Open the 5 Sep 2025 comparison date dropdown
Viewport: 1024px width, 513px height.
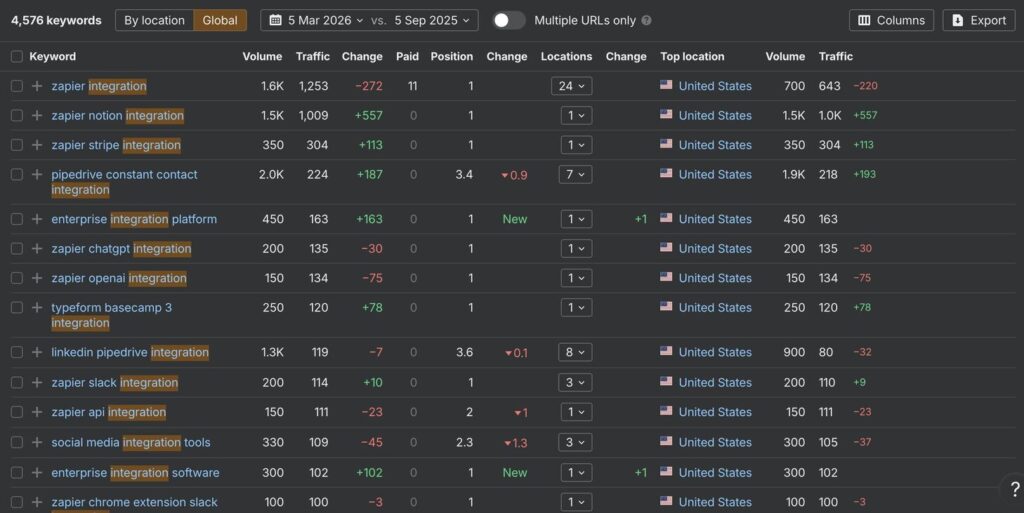click(x=431, y=20)
